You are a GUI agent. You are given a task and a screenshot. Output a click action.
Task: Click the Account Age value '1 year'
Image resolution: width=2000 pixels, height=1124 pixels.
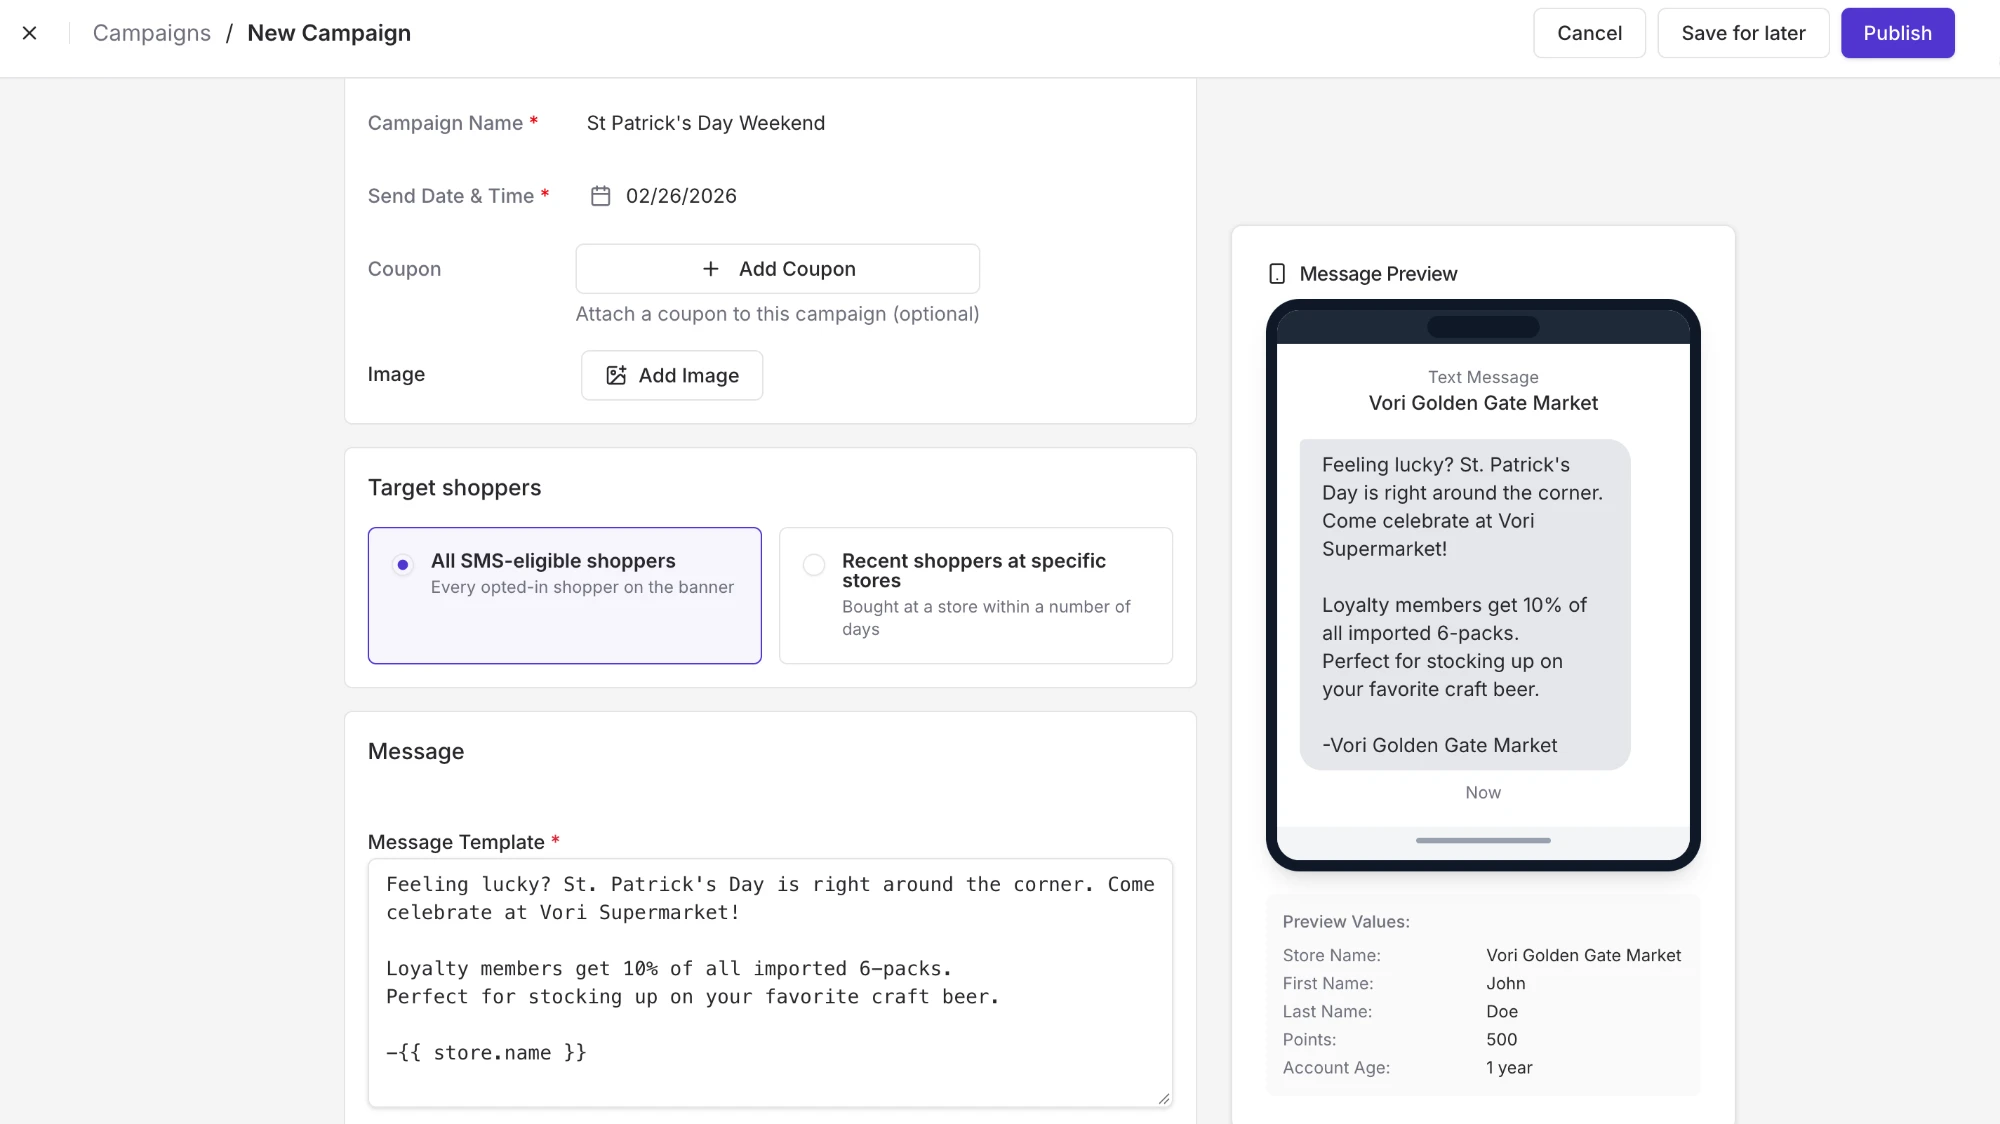(1509, 1067)
